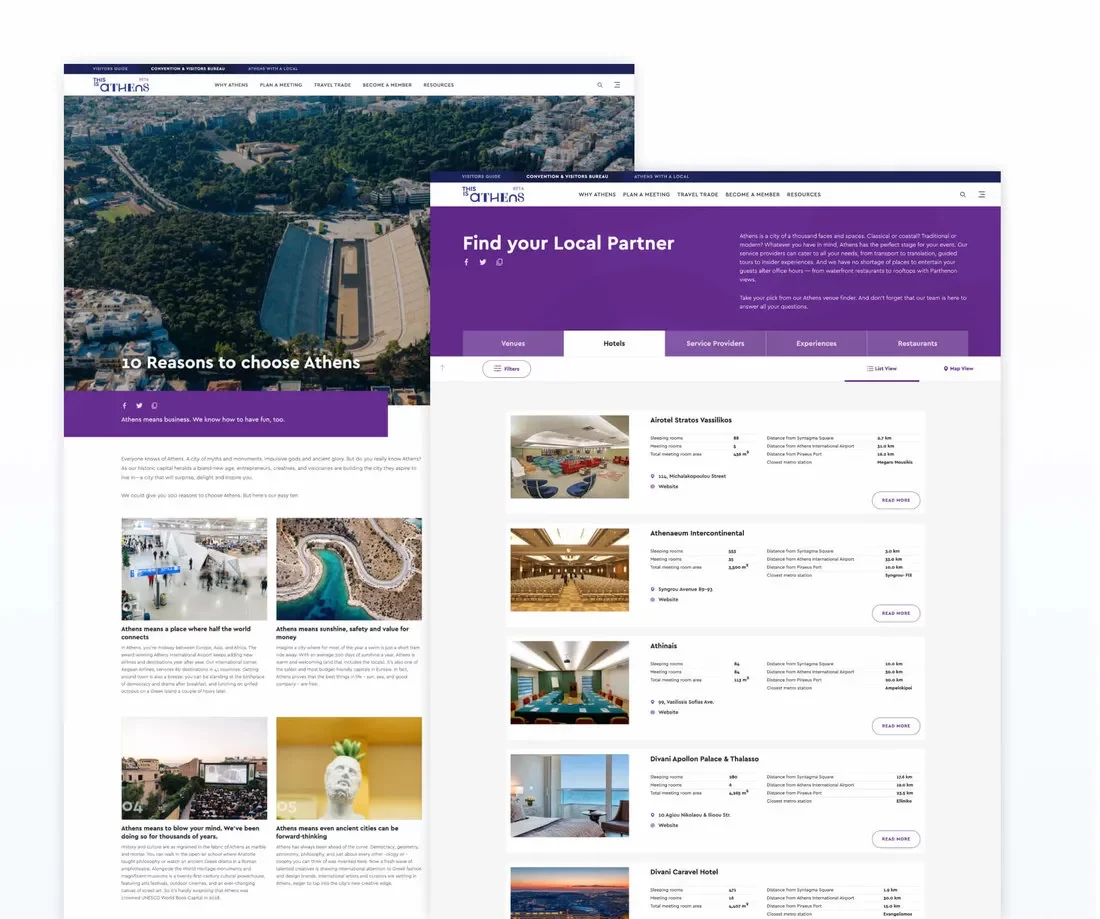Click Athens with a Local on 10 Reasons top bar
This screenshot has height=919, width=1100.
pyautogui.click(x=273, y=69)
